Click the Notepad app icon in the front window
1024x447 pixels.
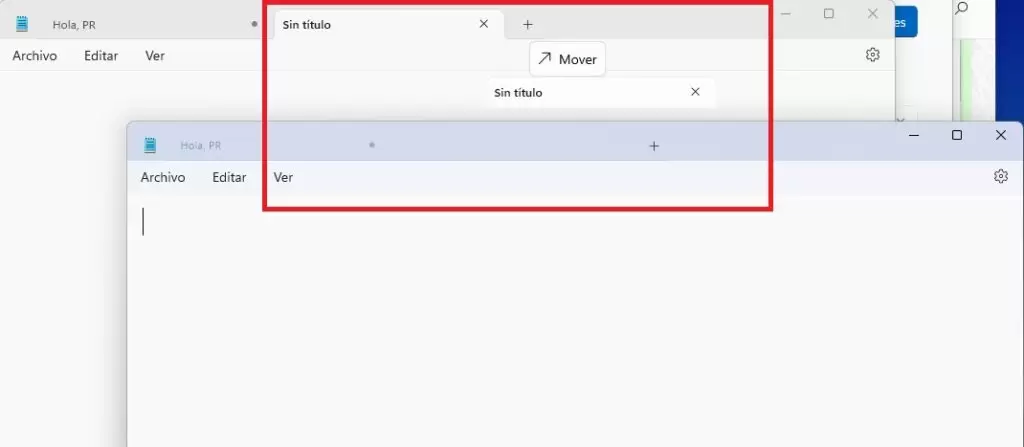pos(150,145)
